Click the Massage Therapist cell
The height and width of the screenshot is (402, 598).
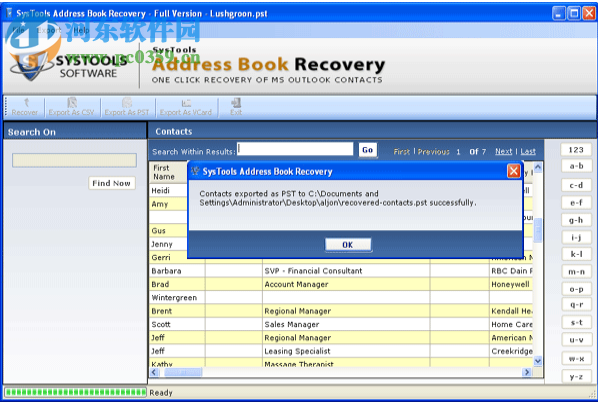pos(346,363)
